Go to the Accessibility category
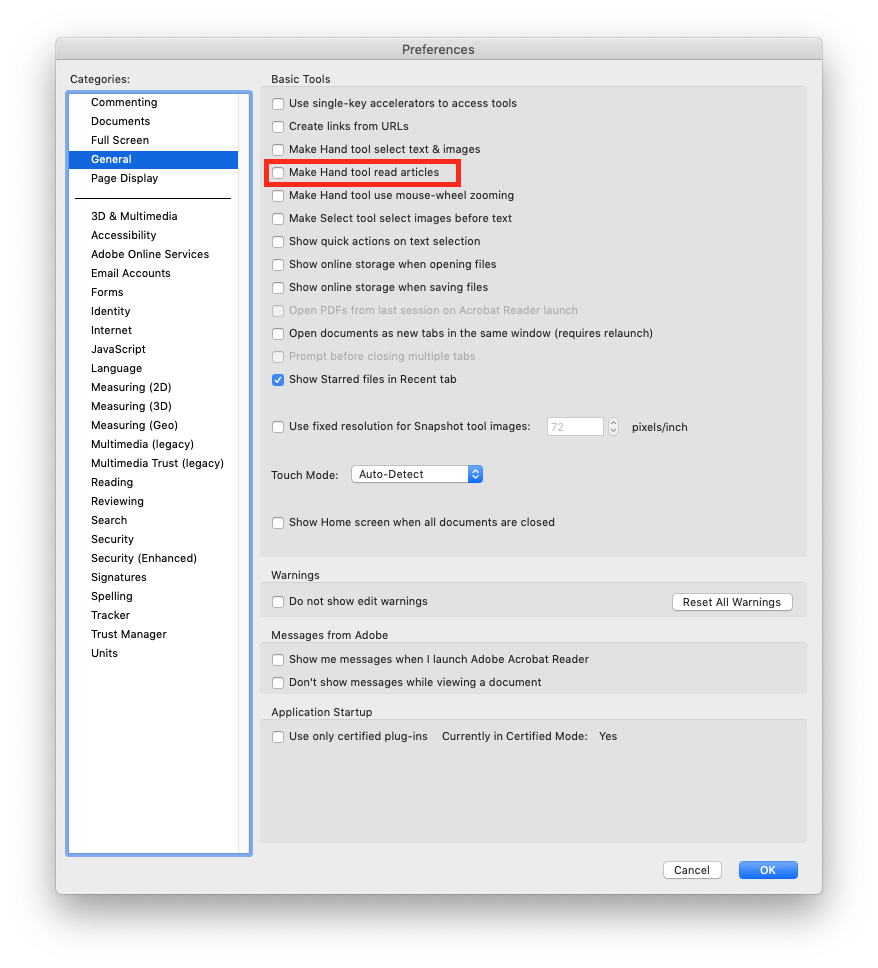 pyautogui.click(x=124, y=235)
